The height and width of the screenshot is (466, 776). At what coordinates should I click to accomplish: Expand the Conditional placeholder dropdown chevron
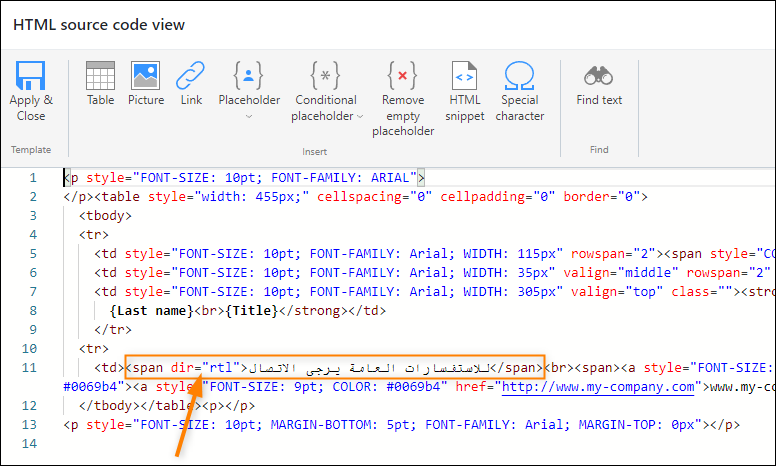point(360,116)
